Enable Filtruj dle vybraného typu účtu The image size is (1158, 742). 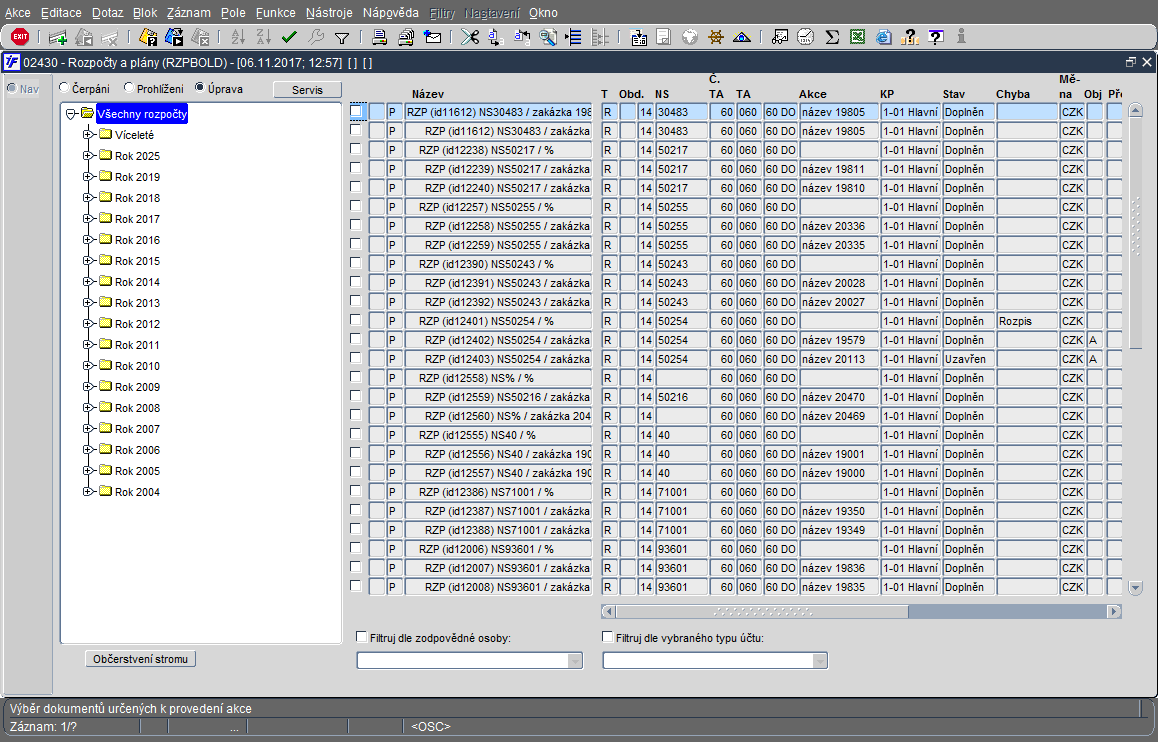(x=607, y=636)
